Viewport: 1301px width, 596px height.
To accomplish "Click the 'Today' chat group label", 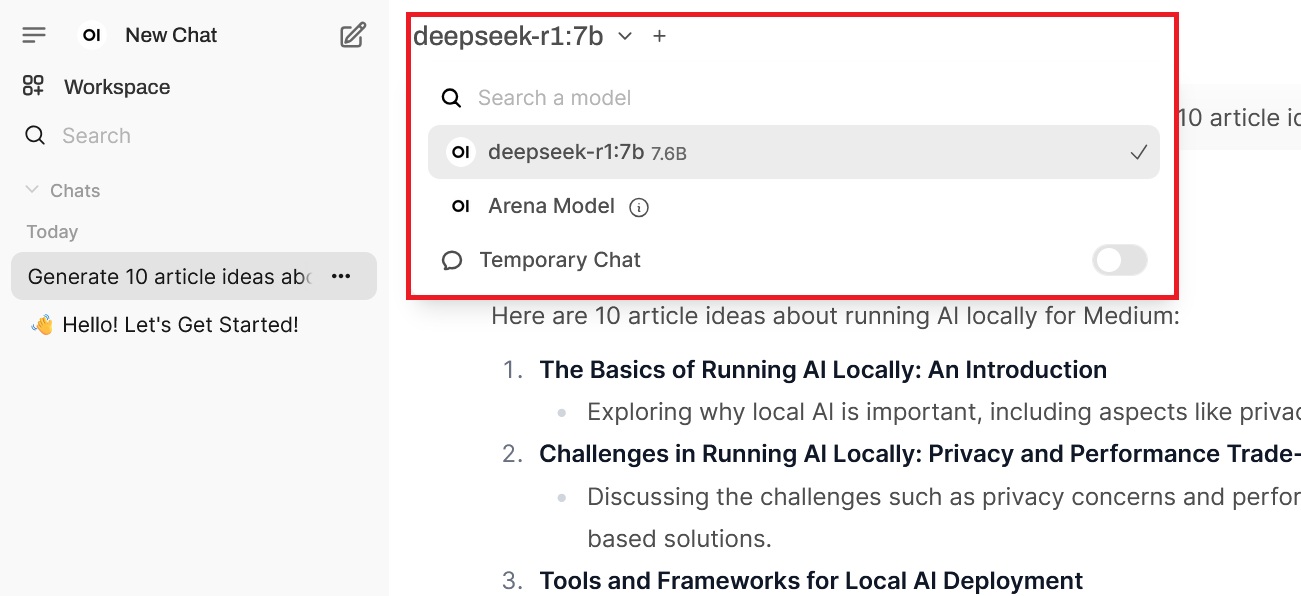I will click(52, 232).
